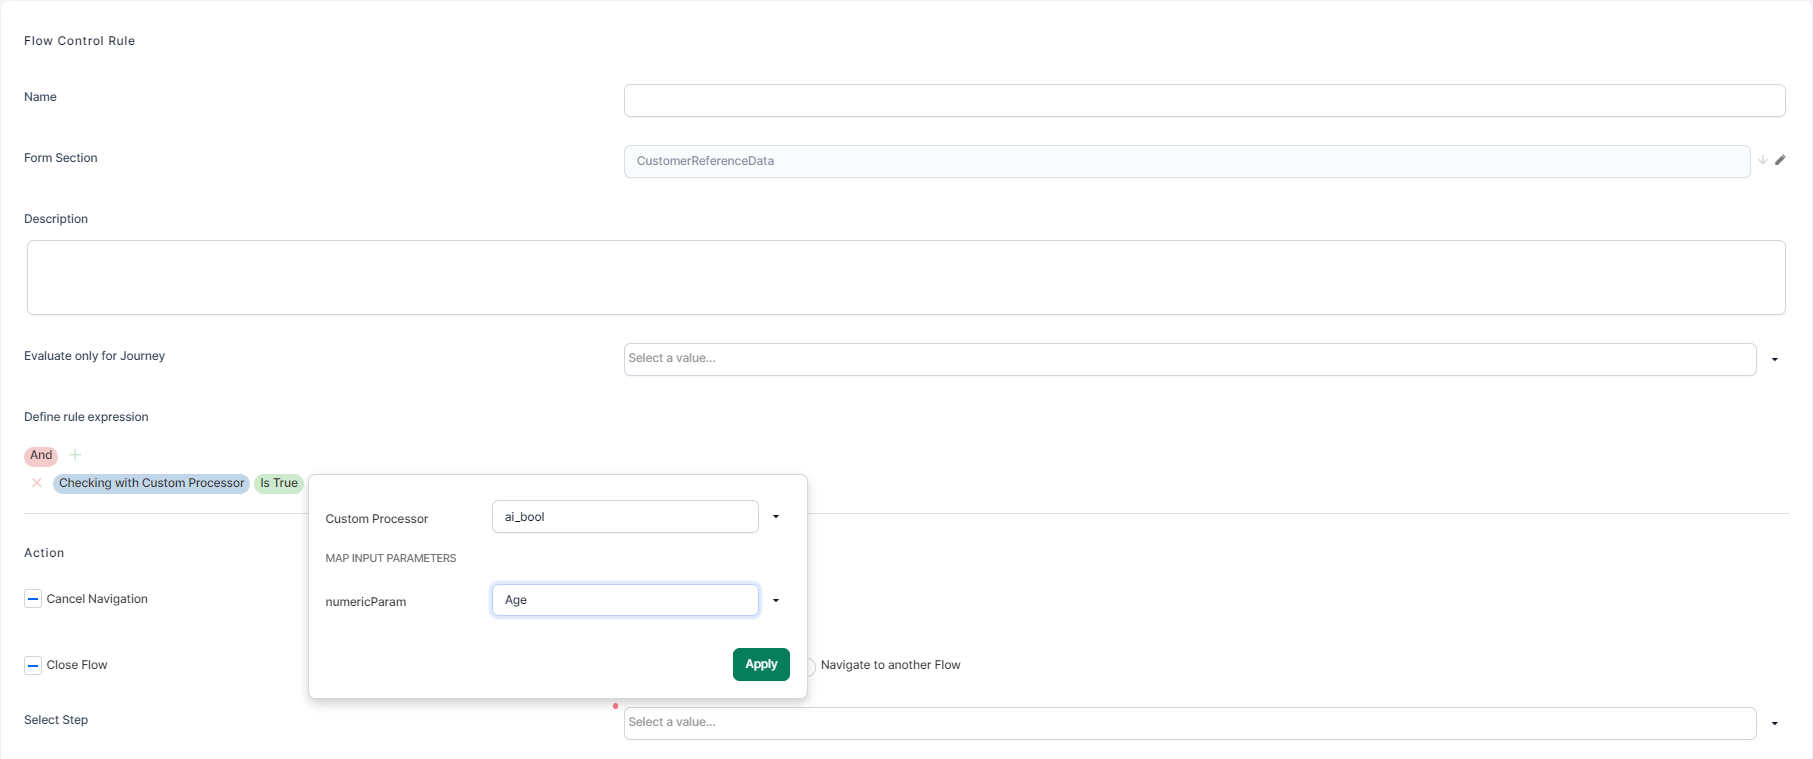The image size is (1813, 759).
Task: Click the down arrow icon beside Form Section
Action: [x=1763, y=160]
